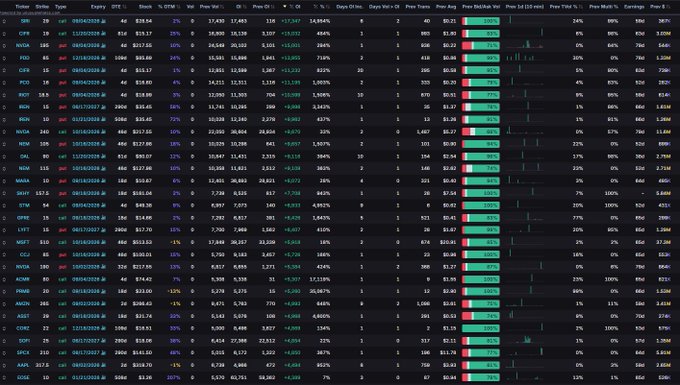This screenshot has height=385, width=680.
Task: Sort by the DTE column arrows
Action: (x=125, y=7)
